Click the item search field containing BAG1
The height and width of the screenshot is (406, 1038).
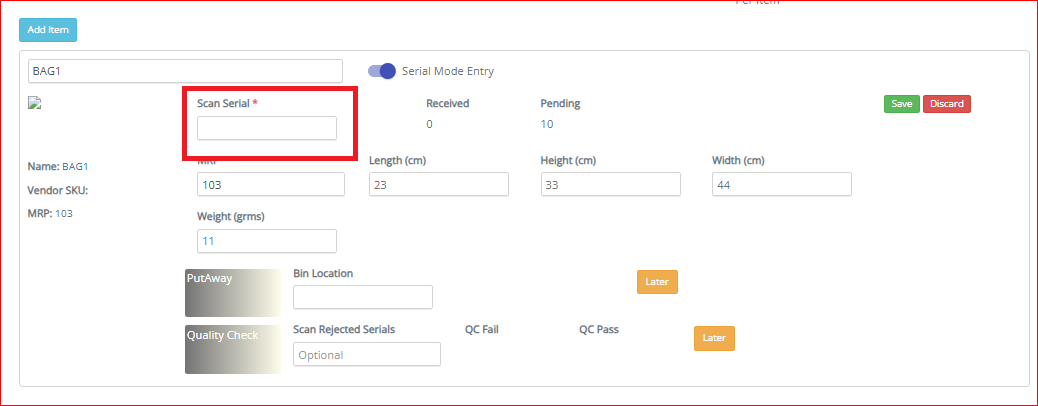click(185, 71)
